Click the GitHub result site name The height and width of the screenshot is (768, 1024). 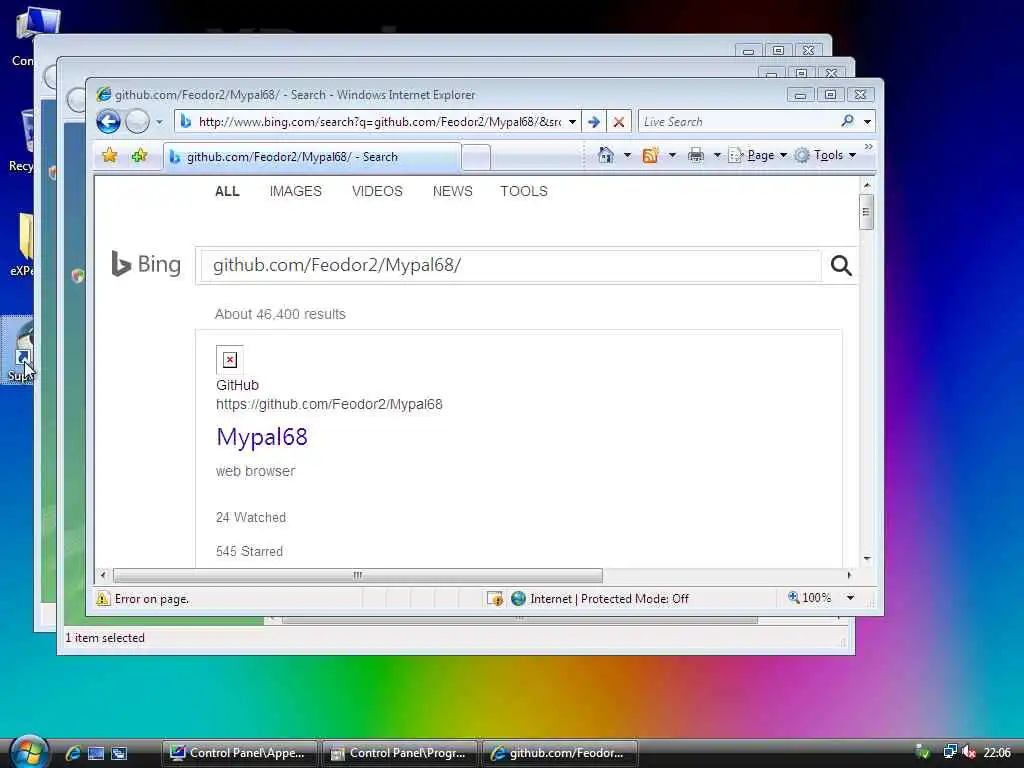(x=237, y=385)
